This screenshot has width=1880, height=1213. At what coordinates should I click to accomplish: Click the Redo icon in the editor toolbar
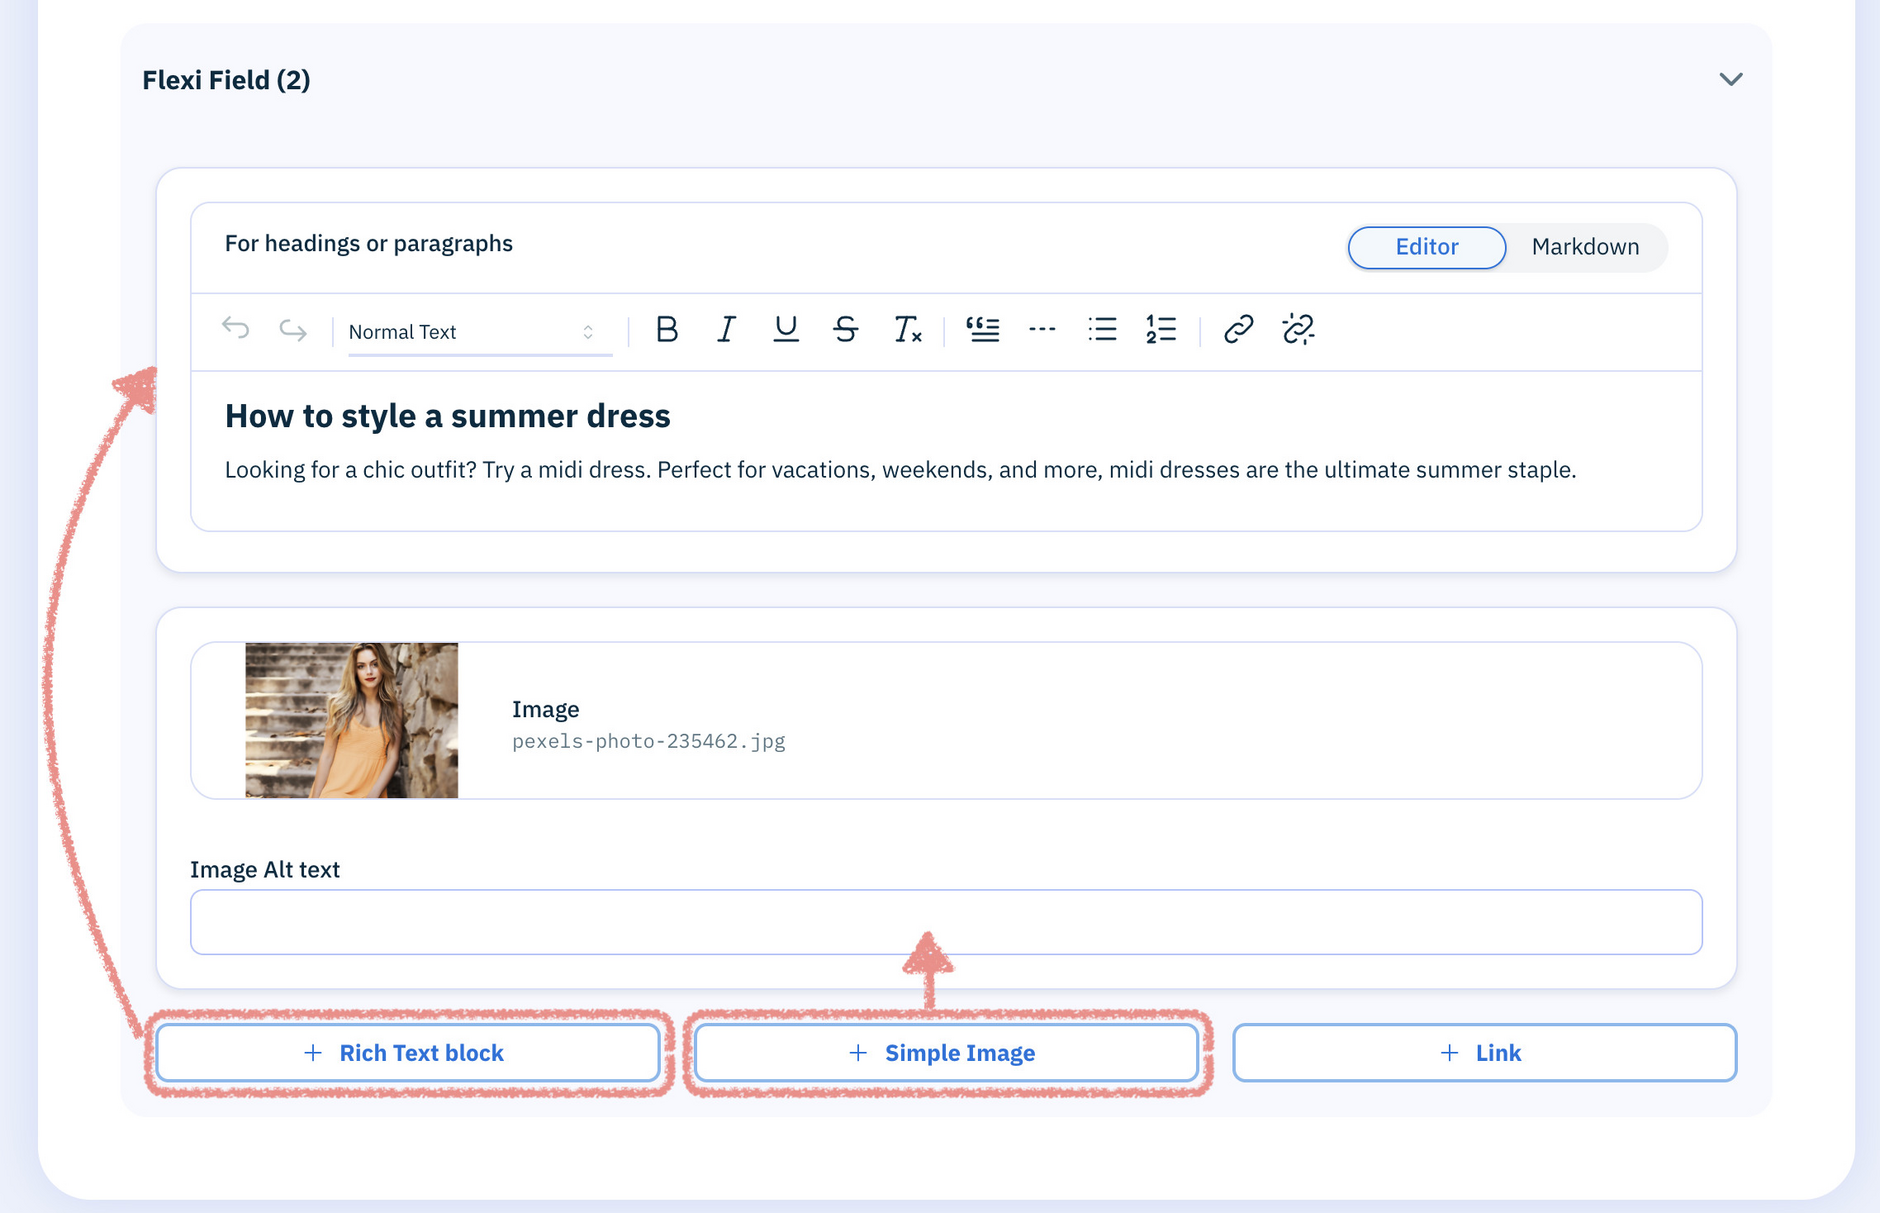[x=292, y=330]
